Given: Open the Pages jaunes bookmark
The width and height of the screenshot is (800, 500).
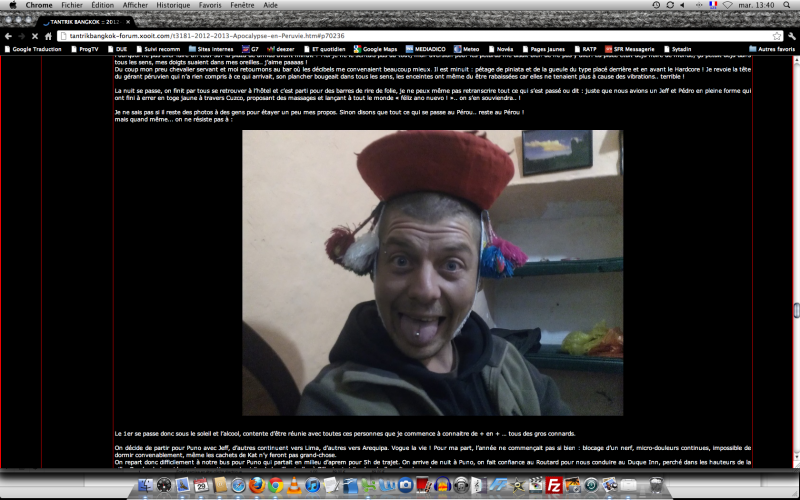Looking at the screenshot, I should point(543,49).
